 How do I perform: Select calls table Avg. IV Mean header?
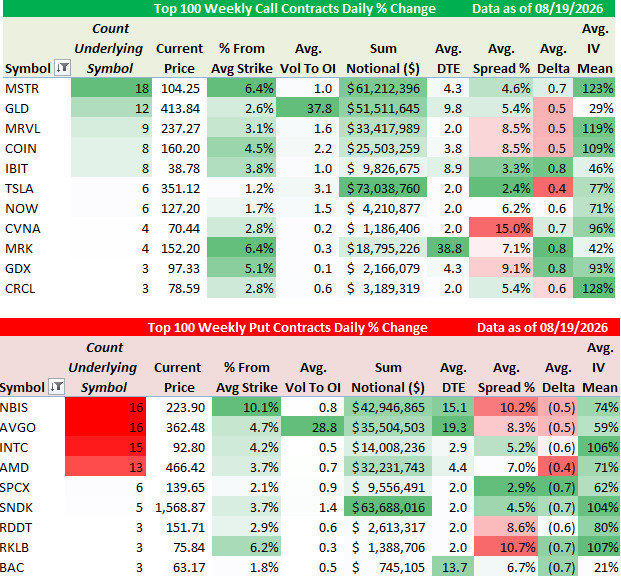coord(595,48)
